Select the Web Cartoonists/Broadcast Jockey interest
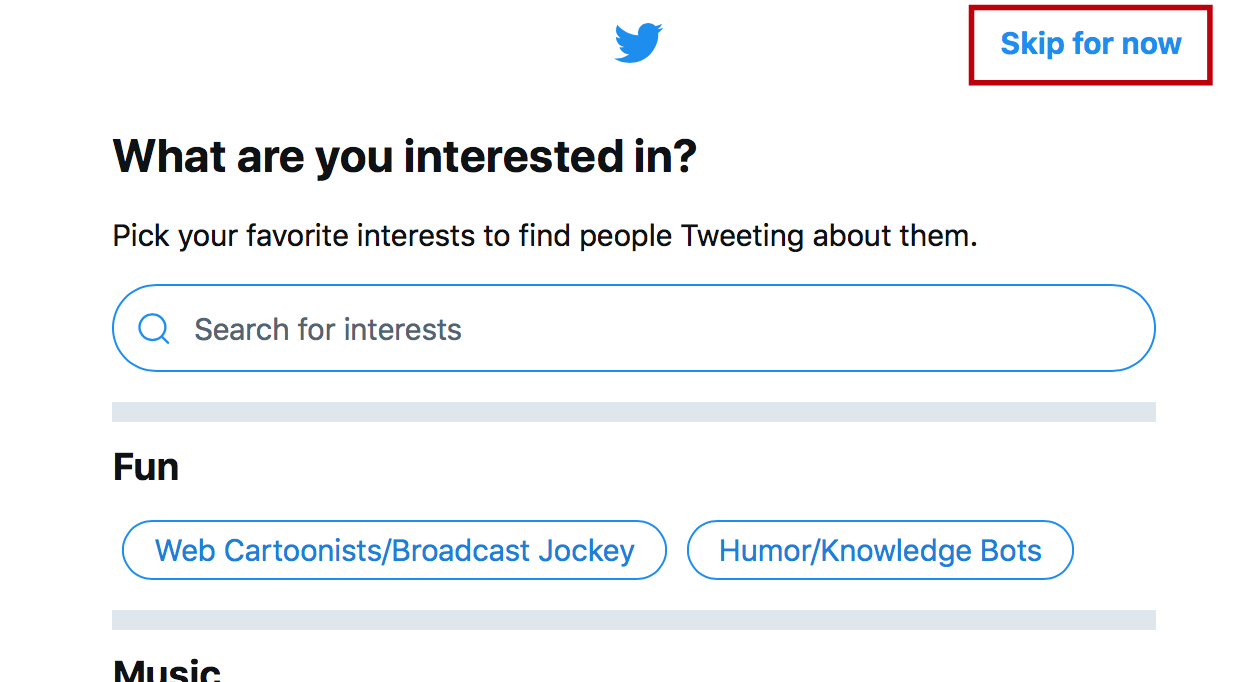This screenshot has height=682, width=1242. coord(394,550)
